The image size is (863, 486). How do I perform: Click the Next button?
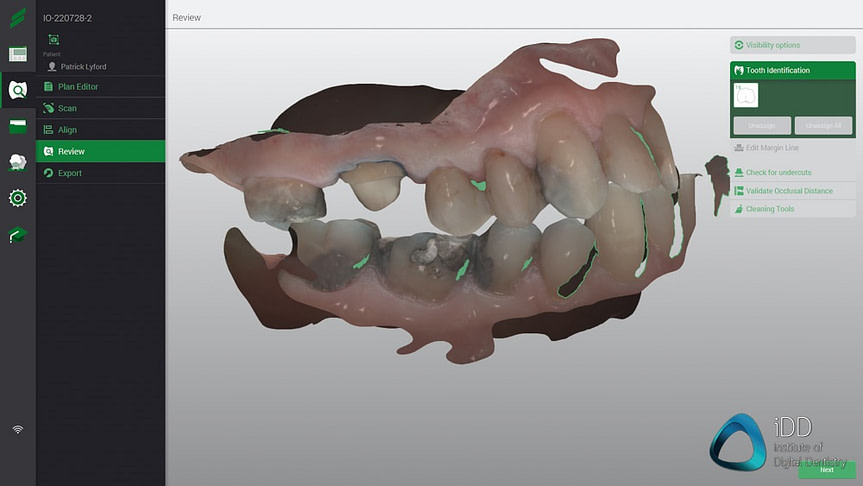[x=826, y=469]
